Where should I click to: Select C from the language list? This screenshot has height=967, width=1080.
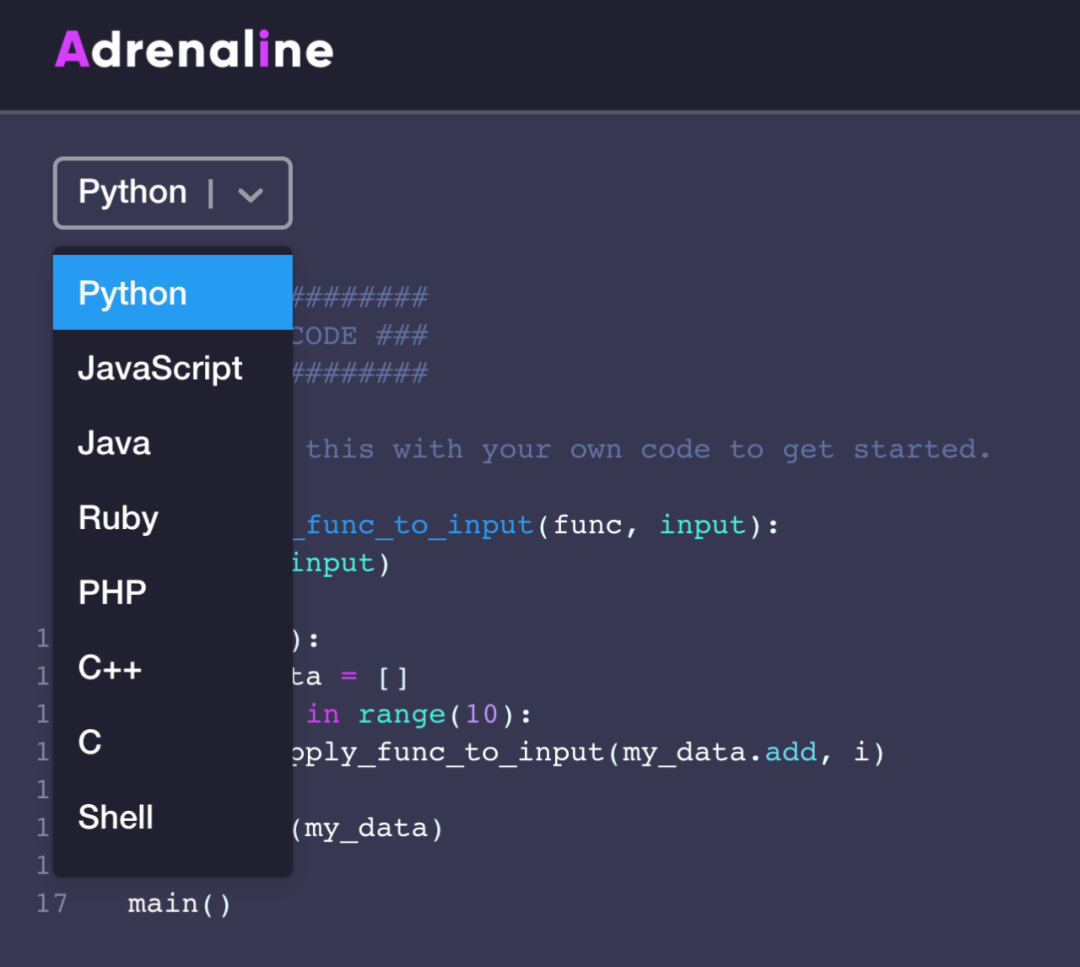click(89, 742)
